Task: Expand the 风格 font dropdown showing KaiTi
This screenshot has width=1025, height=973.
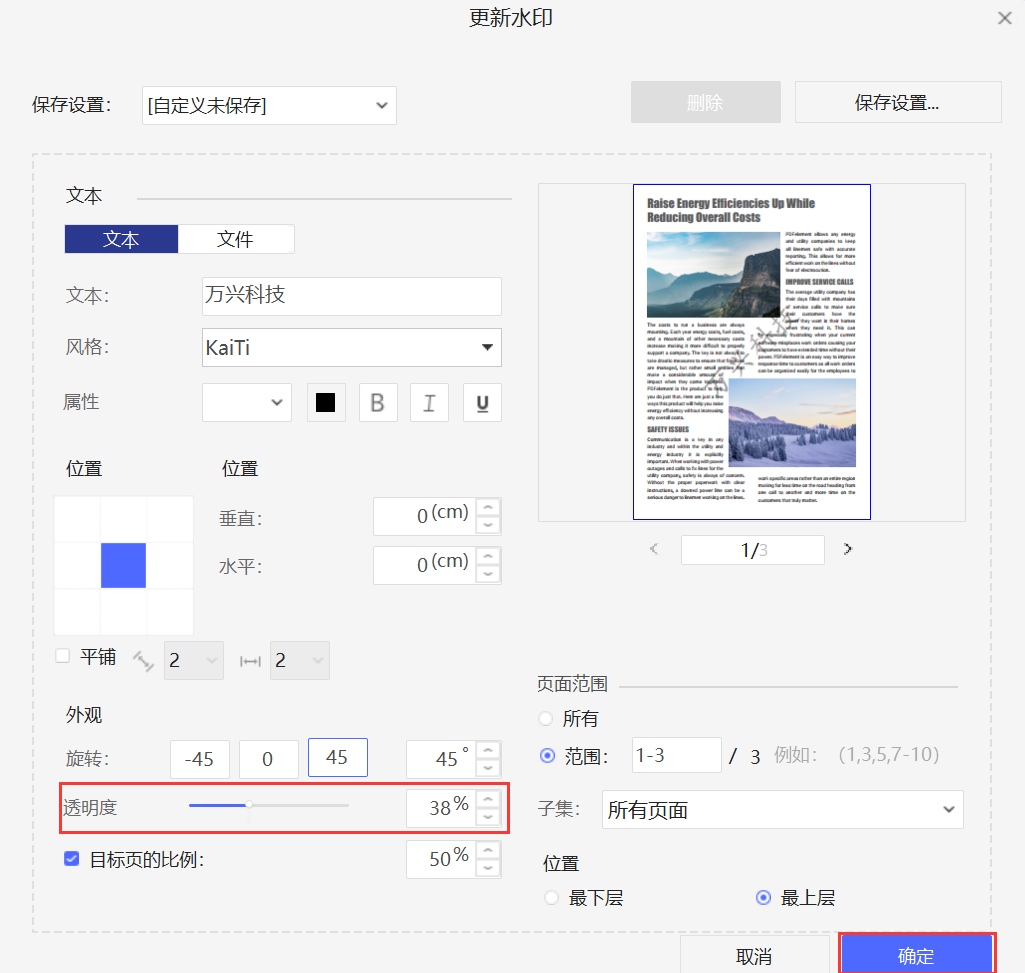Action: (x=351, y=348)
